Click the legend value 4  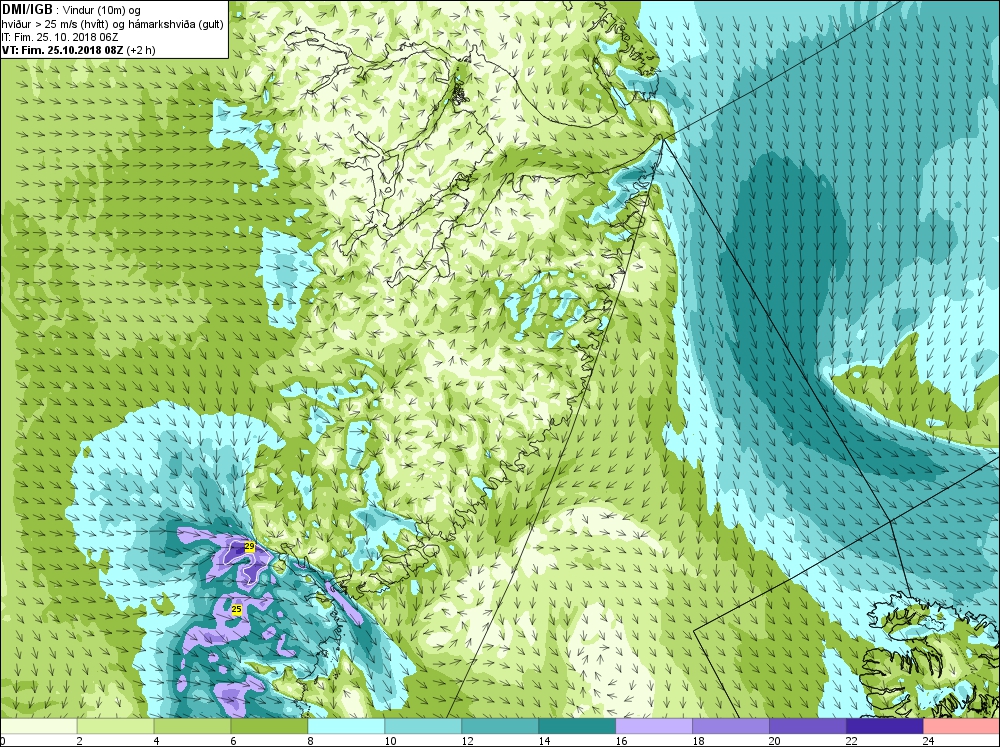156,741
